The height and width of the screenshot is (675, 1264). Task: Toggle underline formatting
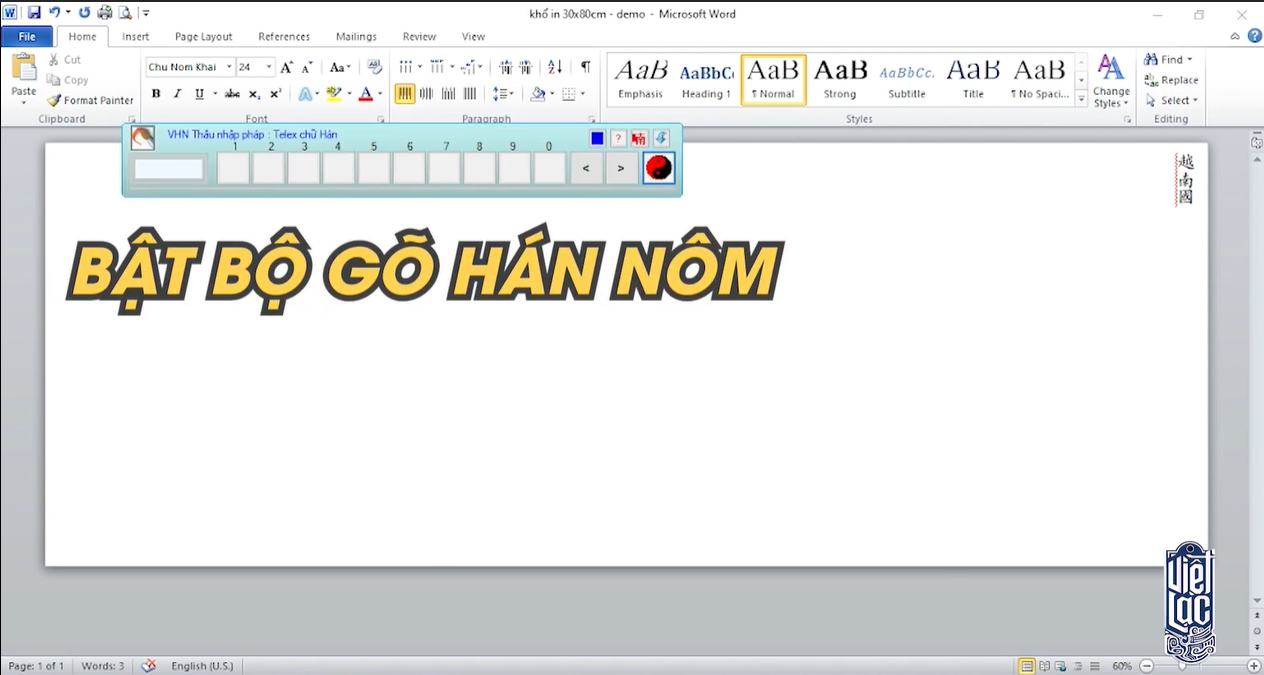point(199,94)
